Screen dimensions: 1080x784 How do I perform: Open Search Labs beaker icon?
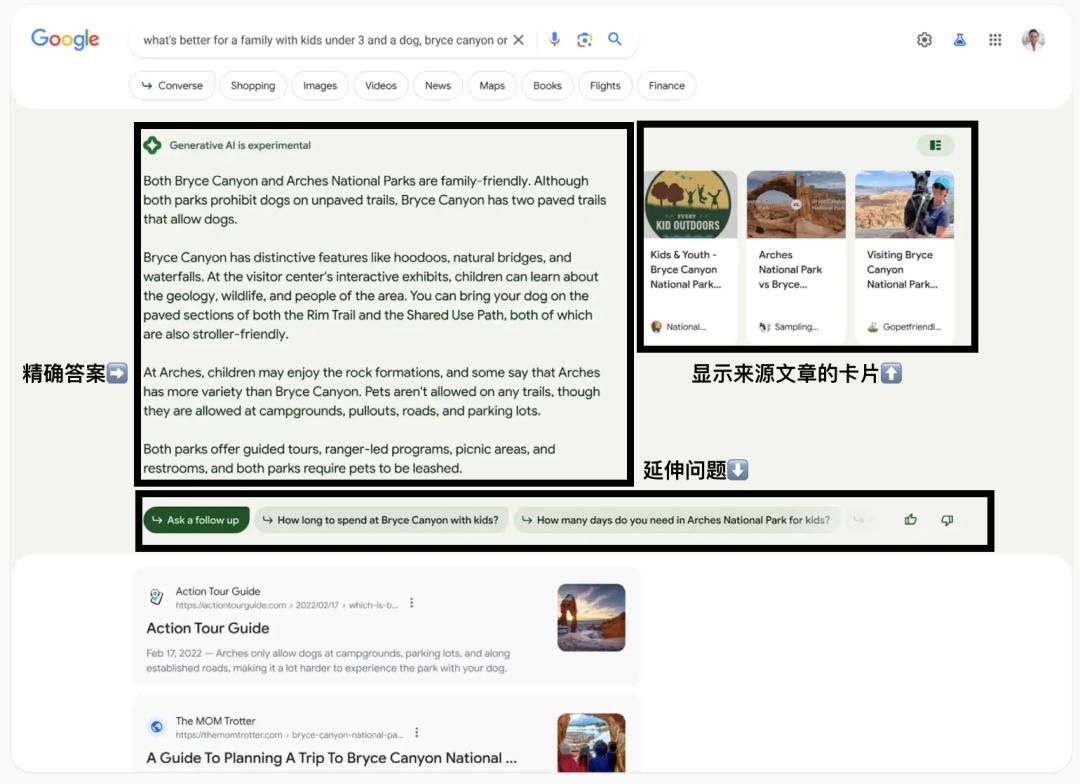coord(959,40)
